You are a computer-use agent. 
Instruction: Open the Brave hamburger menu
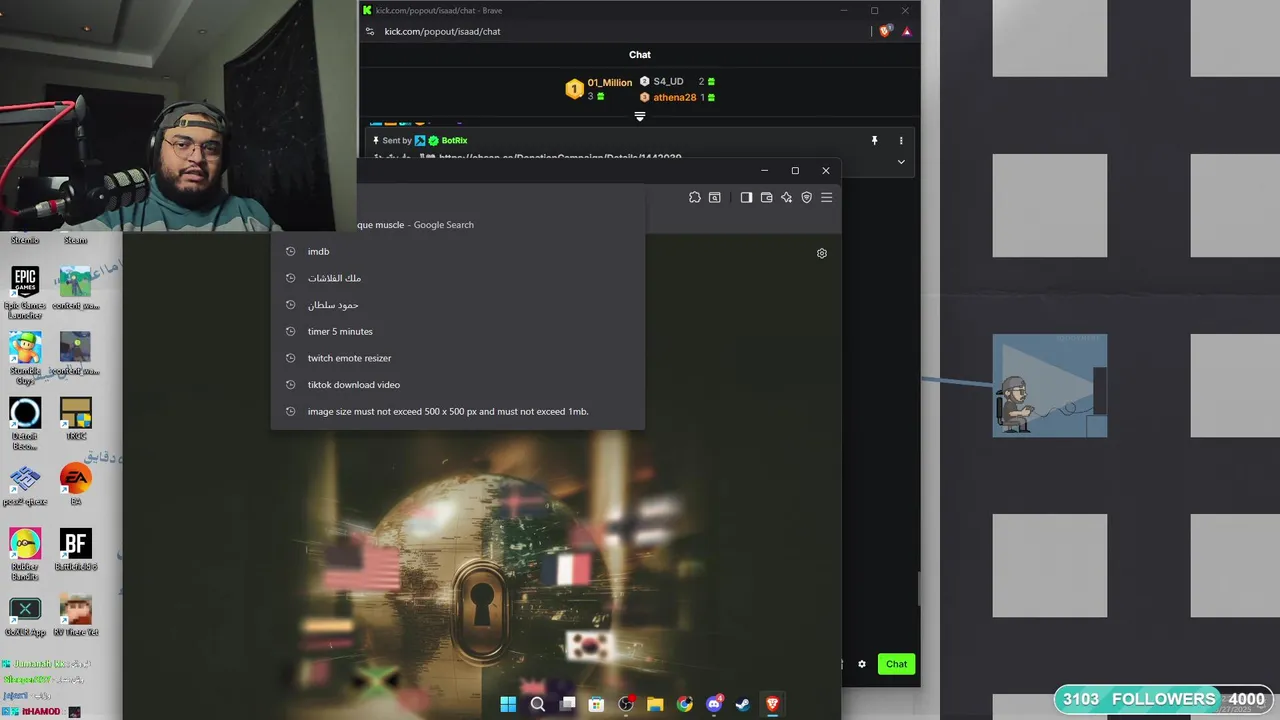click(826, 198)
